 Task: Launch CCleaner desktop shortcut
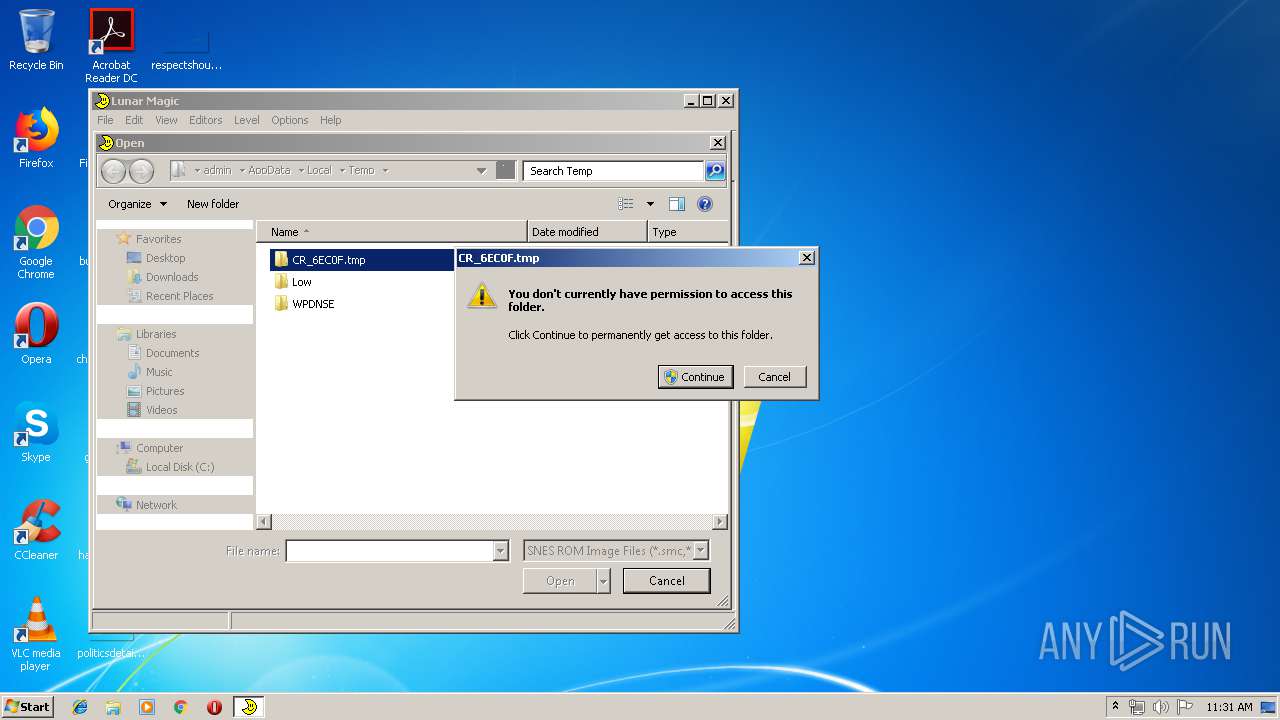[36, 530]
